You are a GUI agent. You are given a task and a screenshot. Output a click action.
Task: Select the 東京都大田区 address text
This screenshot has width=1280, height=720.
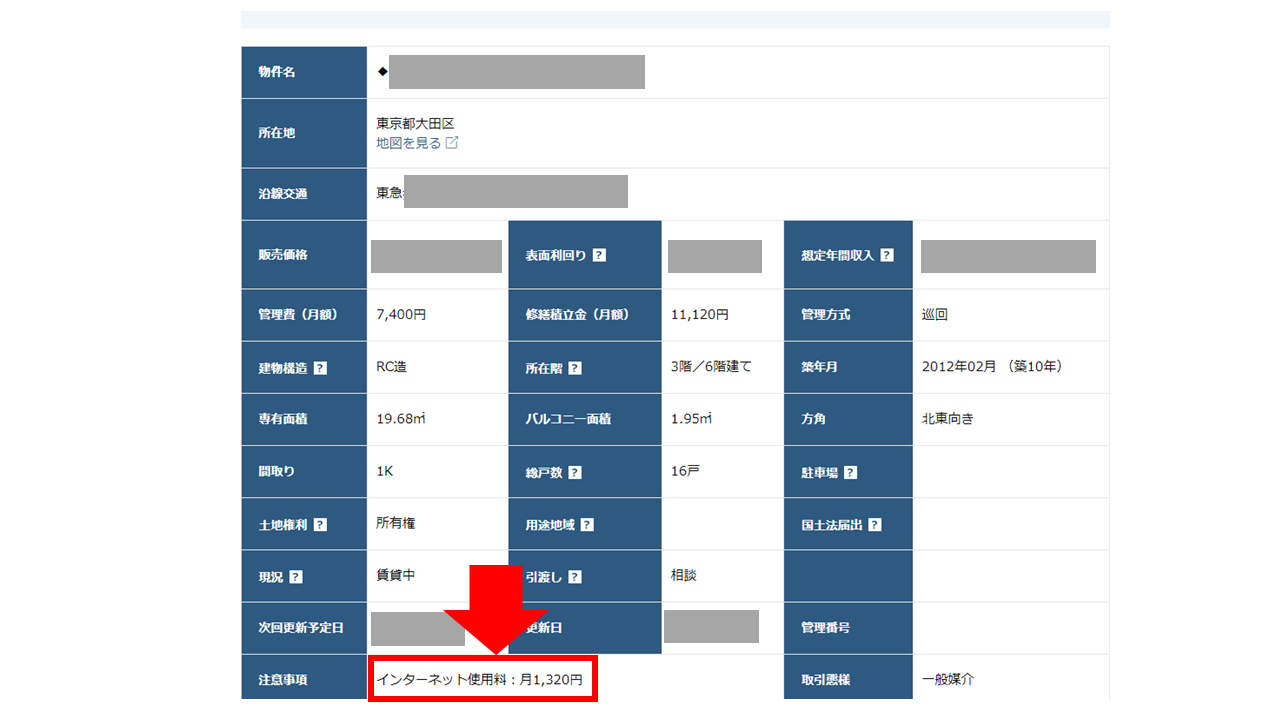[415, 124]
